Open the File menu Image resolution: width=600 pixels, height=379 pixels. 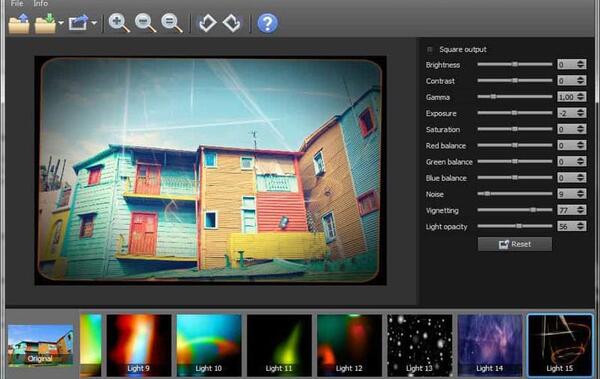point(17,3)
